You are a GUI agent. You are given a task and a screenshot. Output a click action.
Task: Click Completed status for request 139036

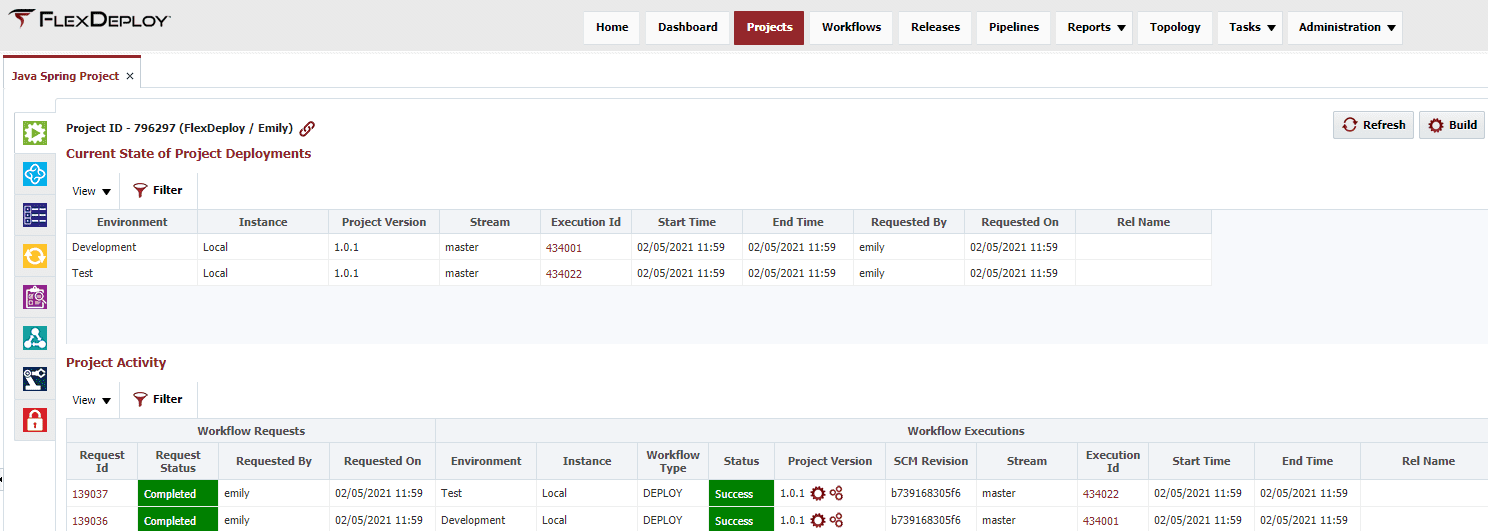click(x=178, y=520)
